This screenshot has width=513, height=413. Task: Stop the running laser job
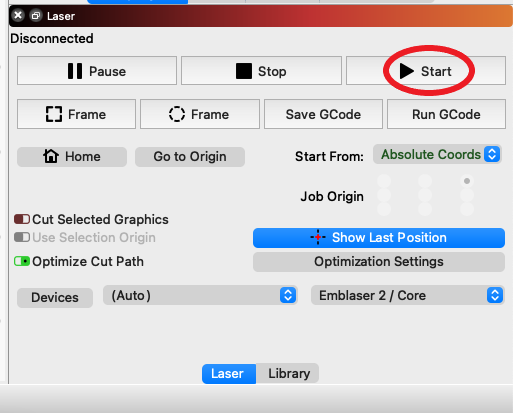pos(261,71)
